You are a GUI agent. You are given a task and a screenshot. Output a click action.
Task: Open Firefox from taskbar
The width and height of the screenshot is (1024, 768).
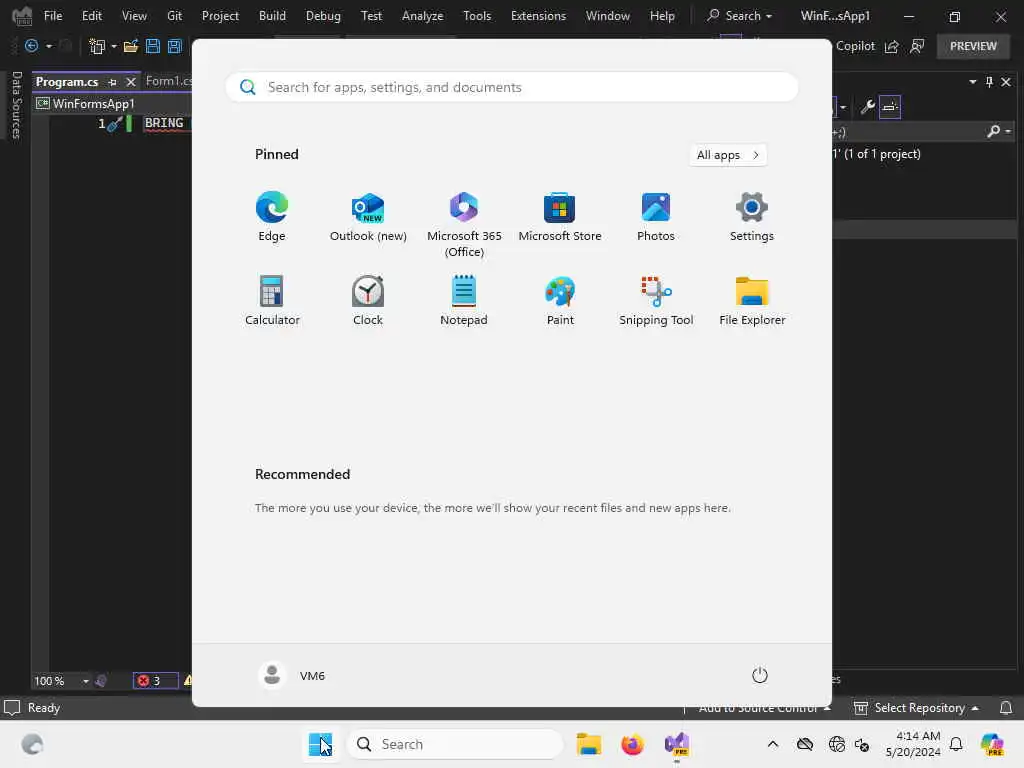tap(632, 744)
